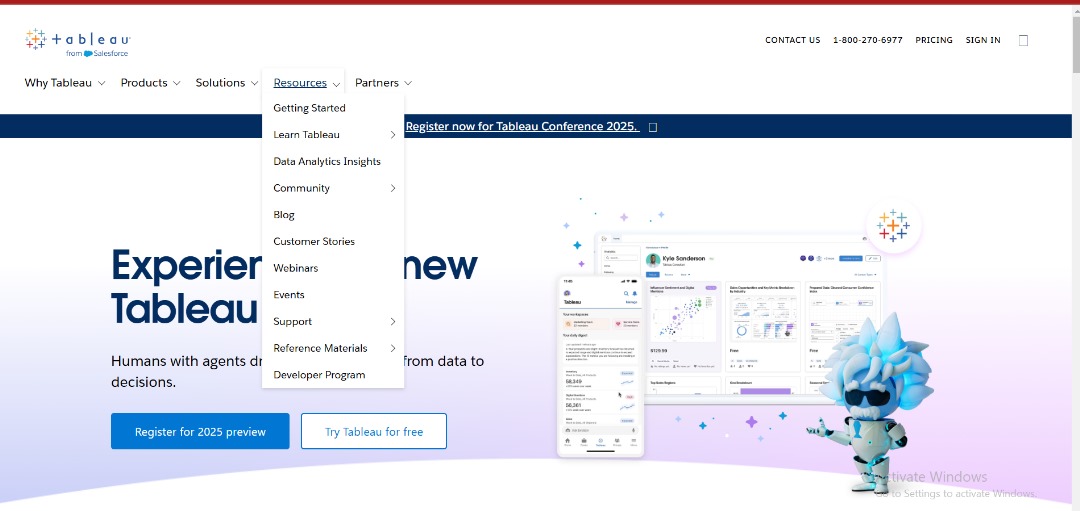Screen dimensions: 1080x511
Task: Select Customer Stories menu item
Action: coord(314,242)
